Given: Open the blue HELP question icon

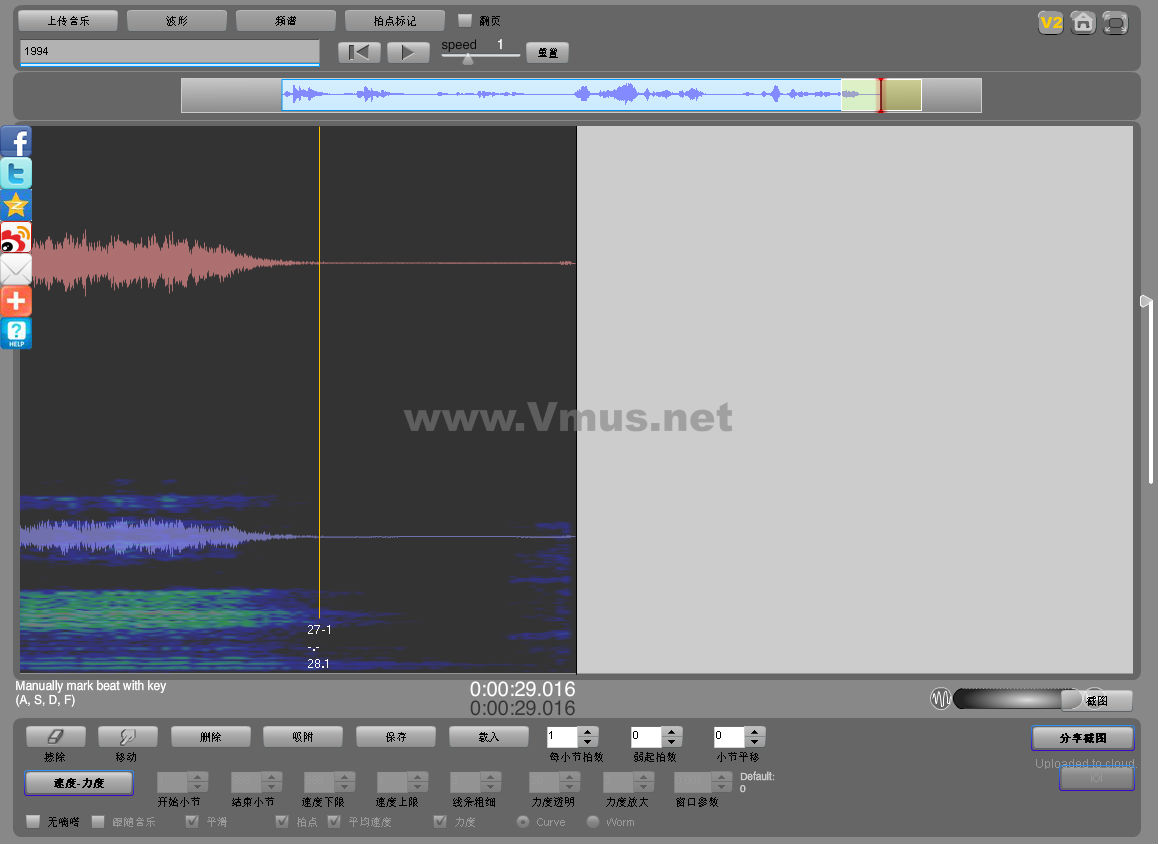Looking at the screenshot, I should point(16,333).
